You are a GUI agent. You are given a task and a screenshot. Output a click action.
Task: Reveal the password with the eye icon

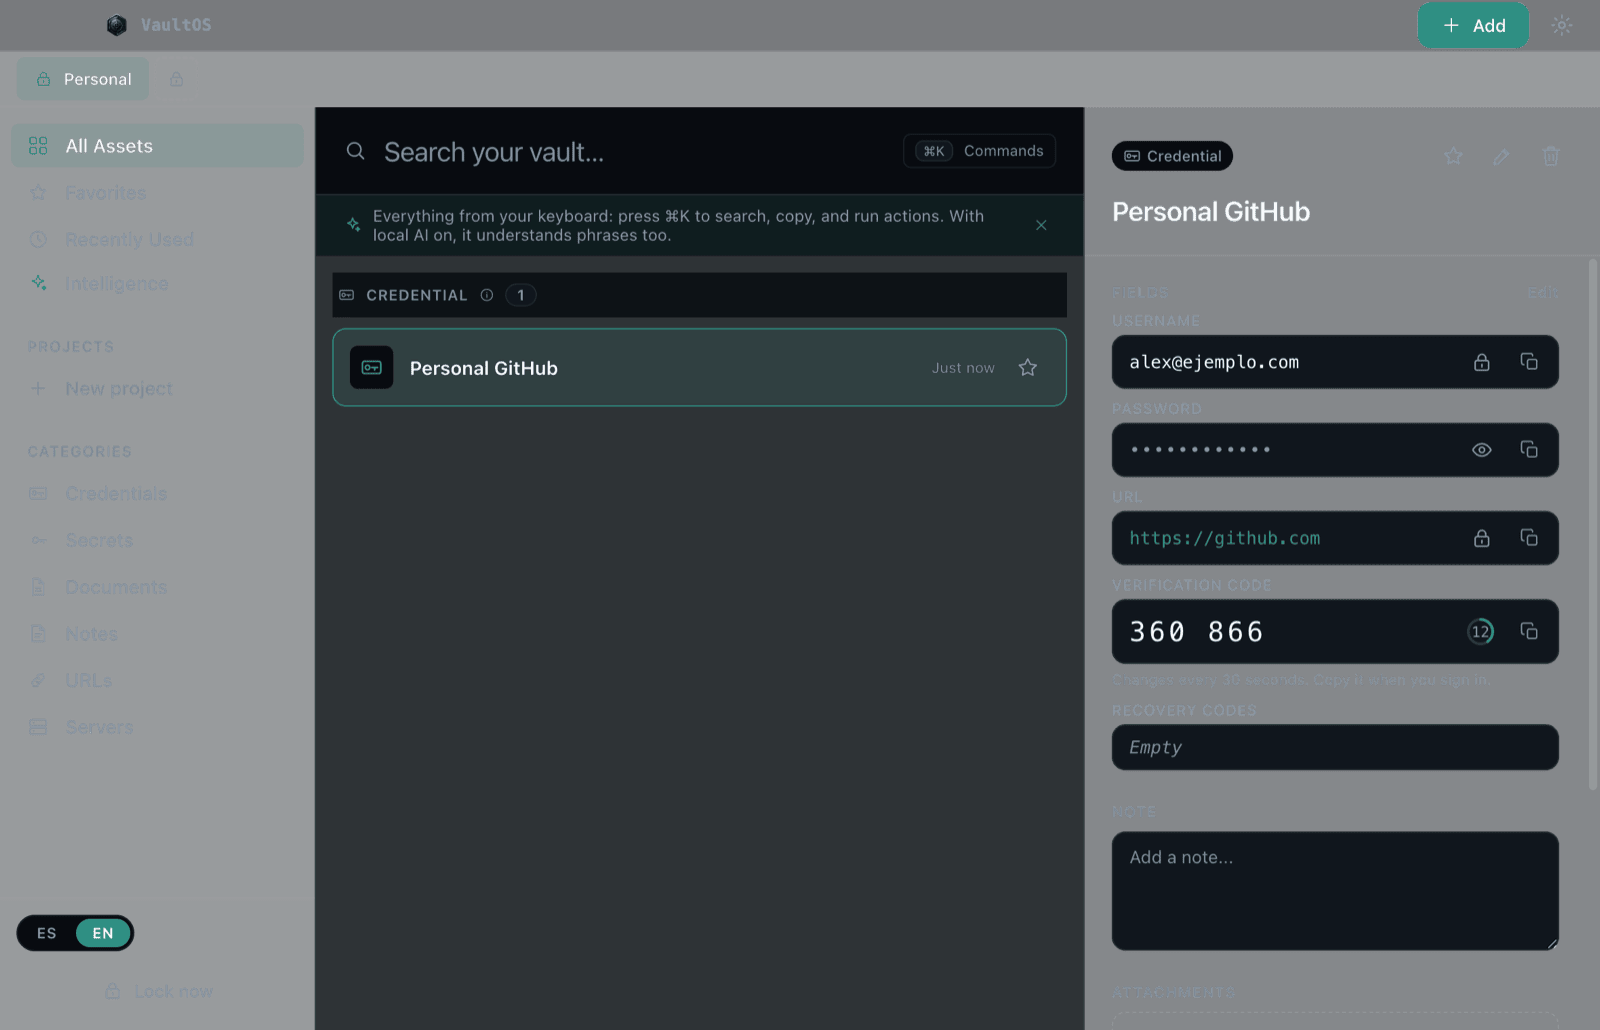tap(1482, 450)
